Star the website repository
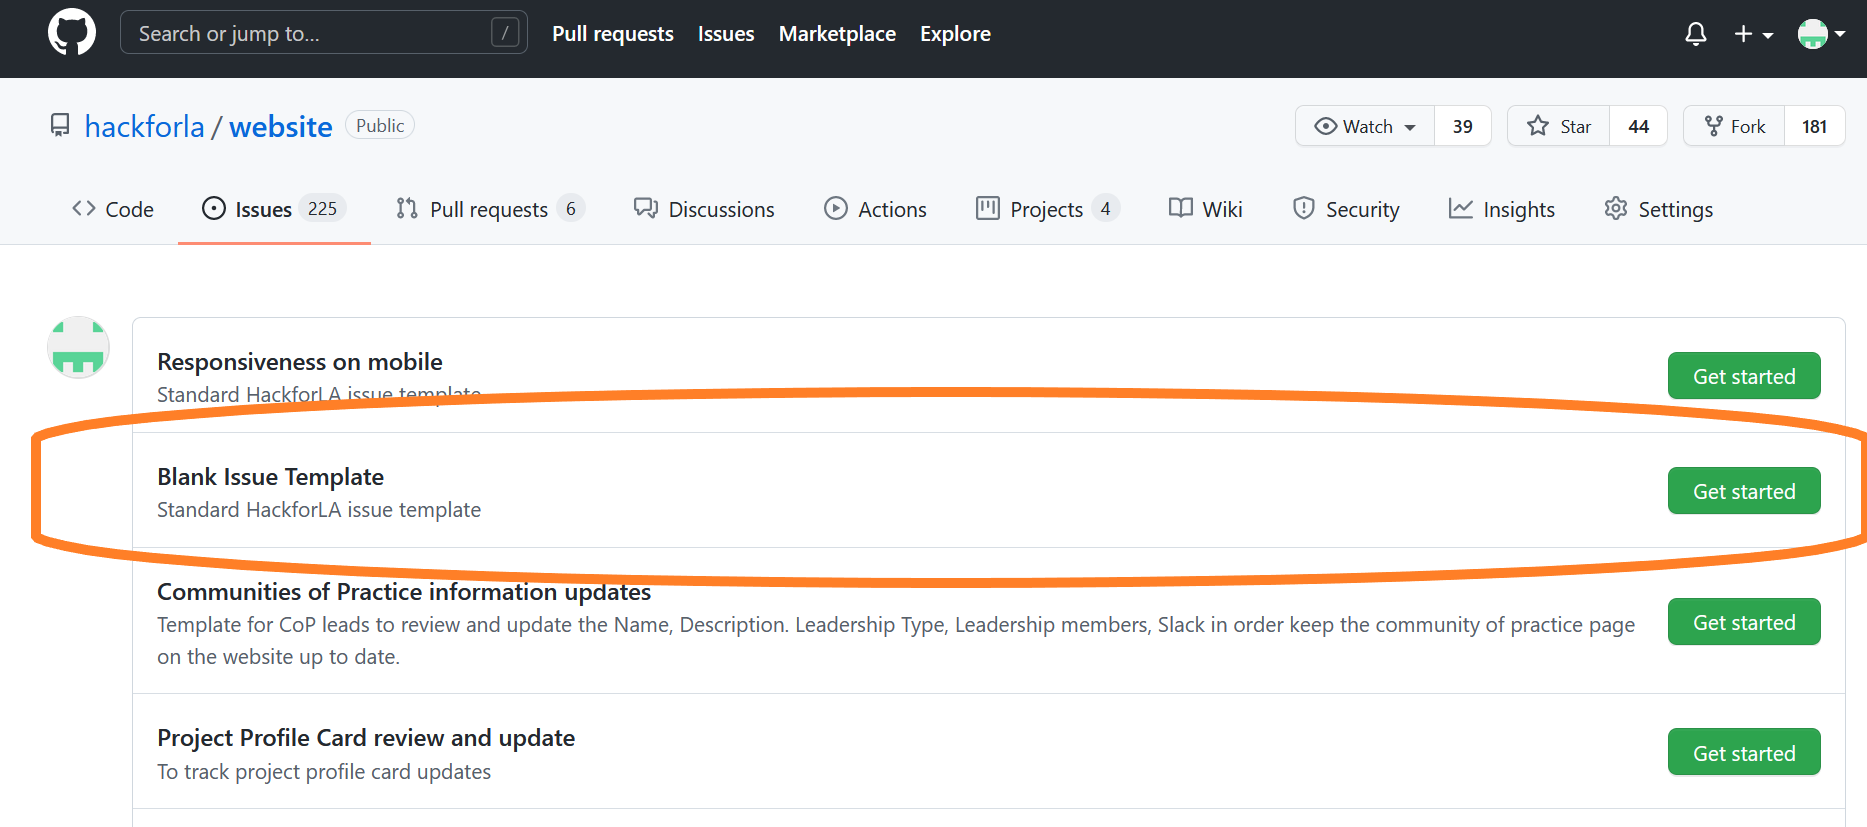Image resolution: width=1867 pixels, height=827 pixels. (1558, 126)
